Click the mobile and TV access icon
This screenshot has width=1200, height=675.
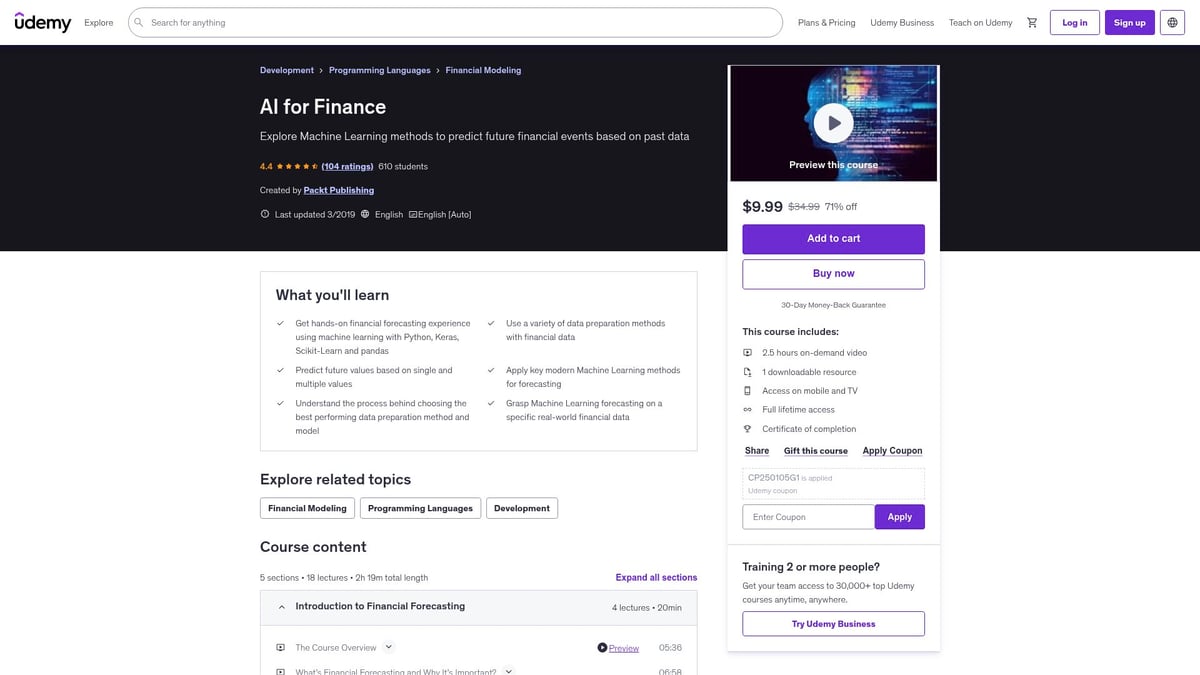tap(747, 391)
